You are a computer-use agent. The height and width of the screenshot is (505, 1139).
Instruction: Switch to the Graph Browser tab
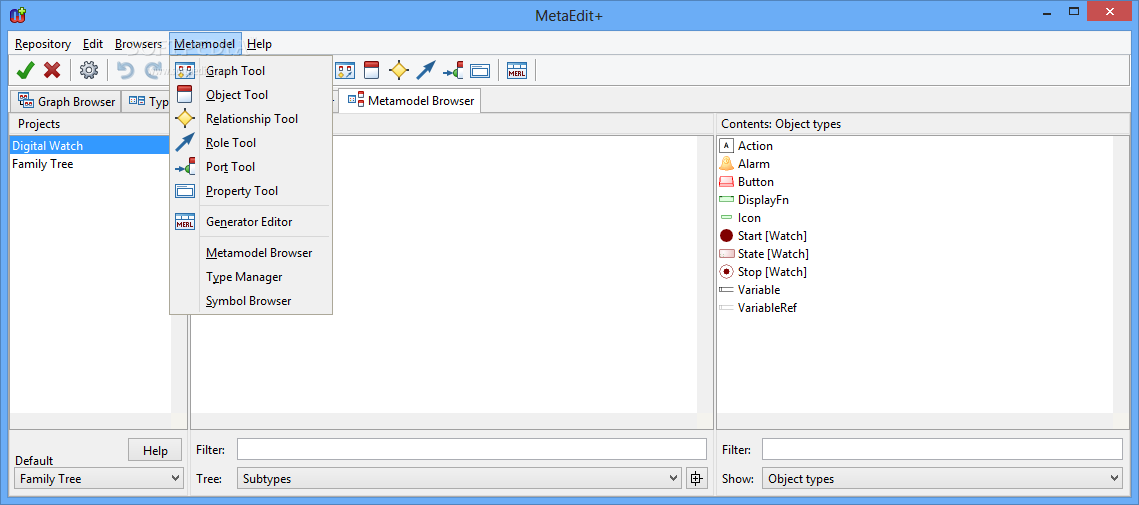coord(66,101)
